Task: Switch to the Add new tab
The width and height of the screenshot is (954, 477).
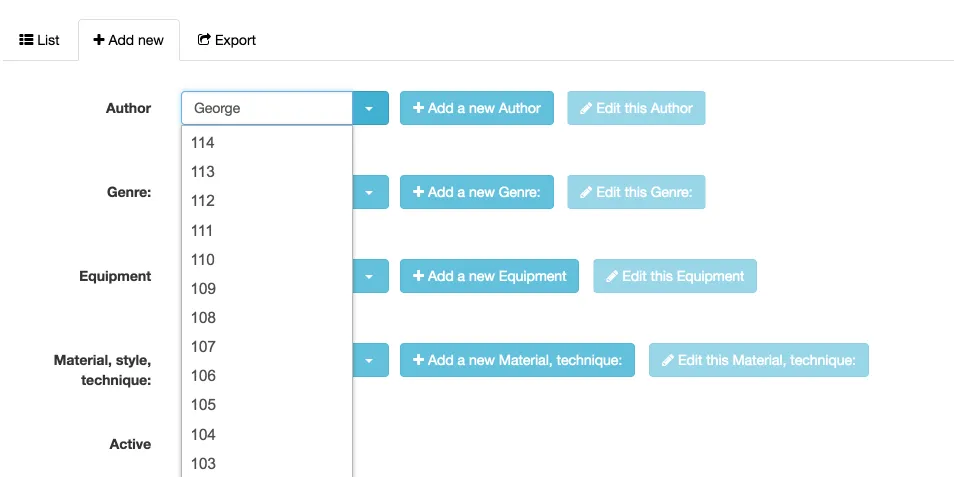Action: point(128,40)
